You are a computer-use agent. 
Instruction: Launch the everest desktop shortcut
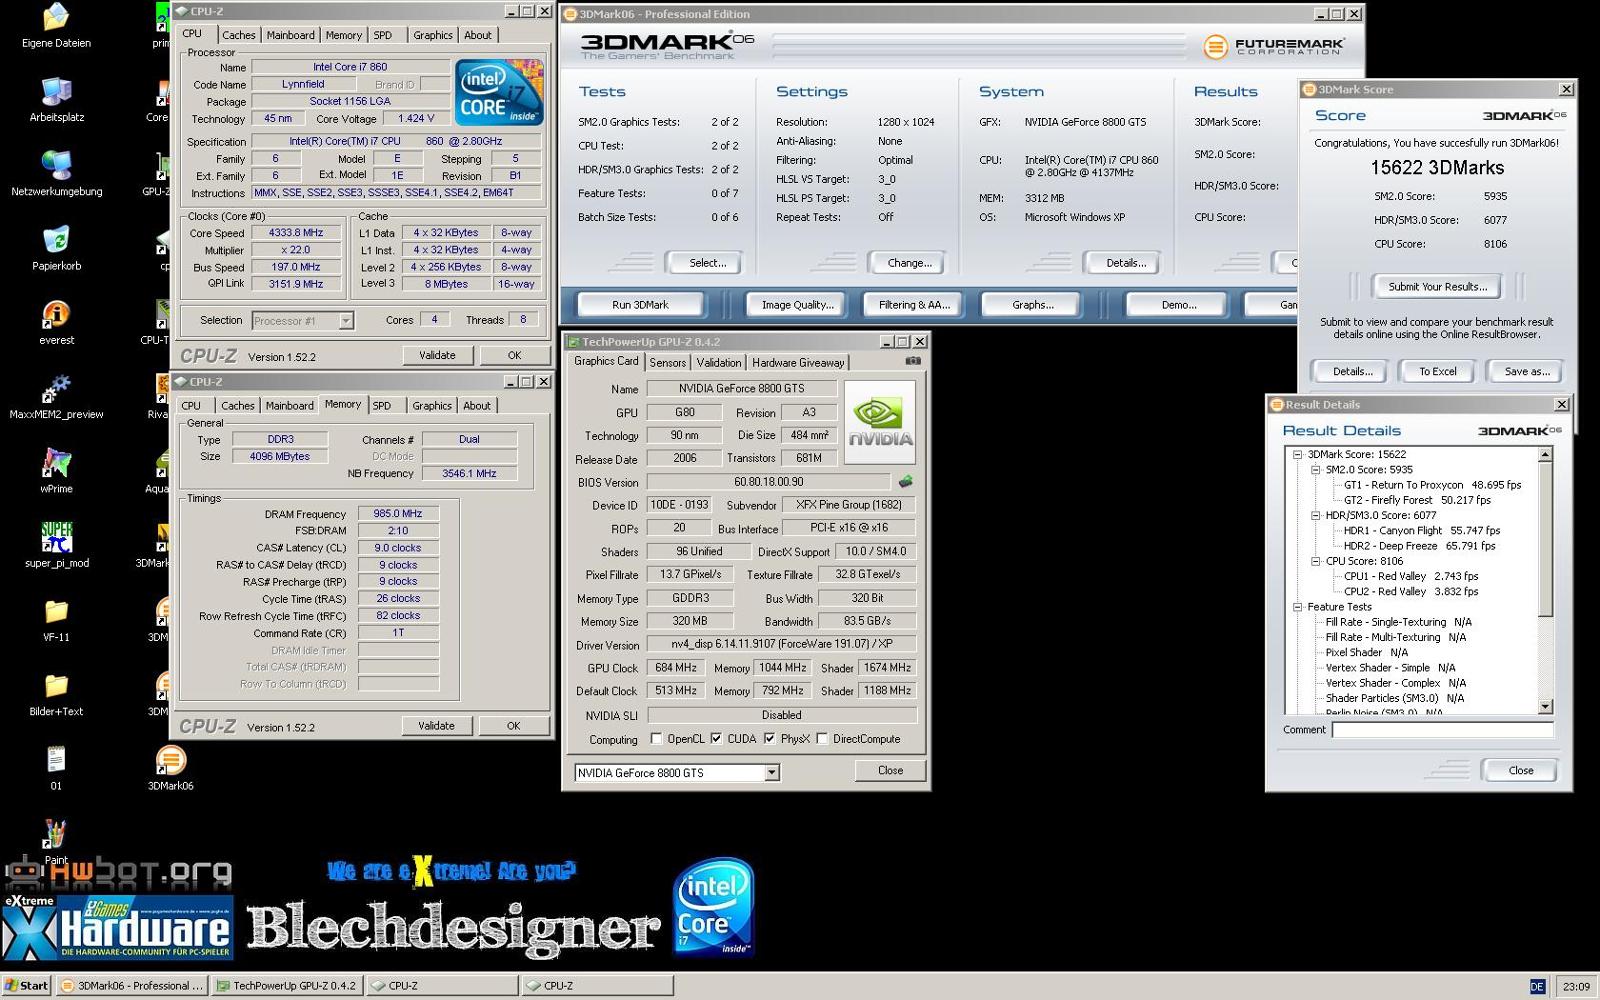pos(56,322)
